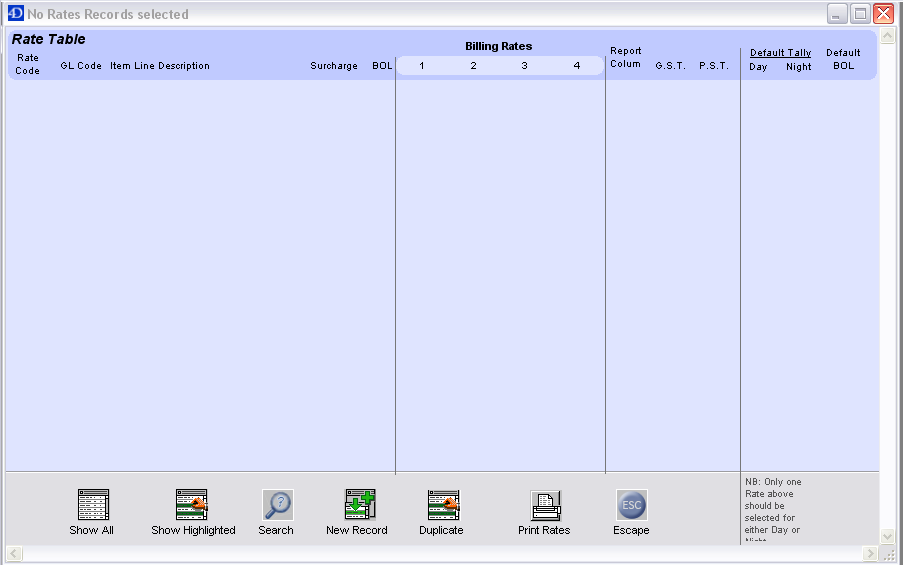This screenshot has height=565, width=903.
Task: Click the Rate Code column header
Action: tap(28, 64)
